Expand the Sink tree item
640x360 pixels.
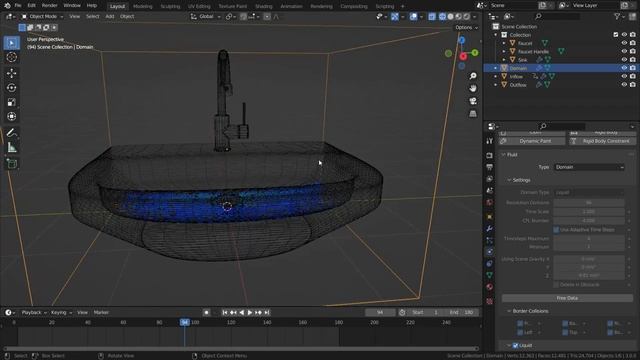click(504, 60)
